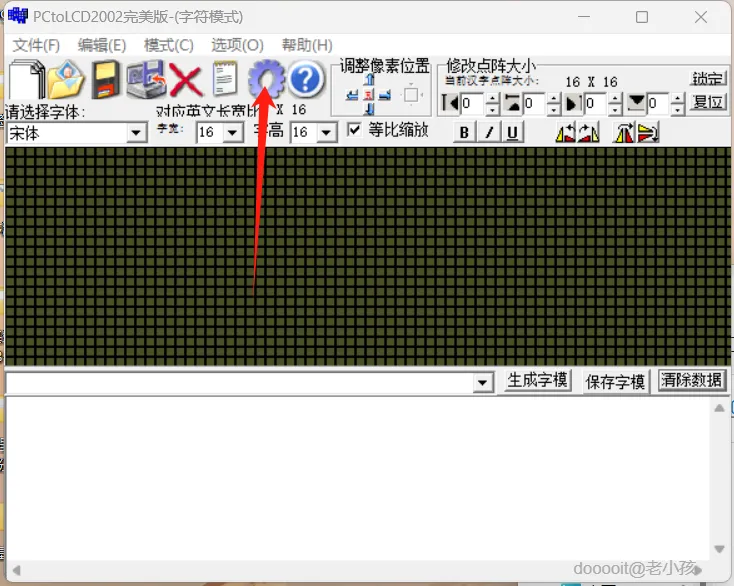734x586 pixels.
Task: Click the bottom-margin triangle icon
Action: pyautogui.click(x=636, y=102)
